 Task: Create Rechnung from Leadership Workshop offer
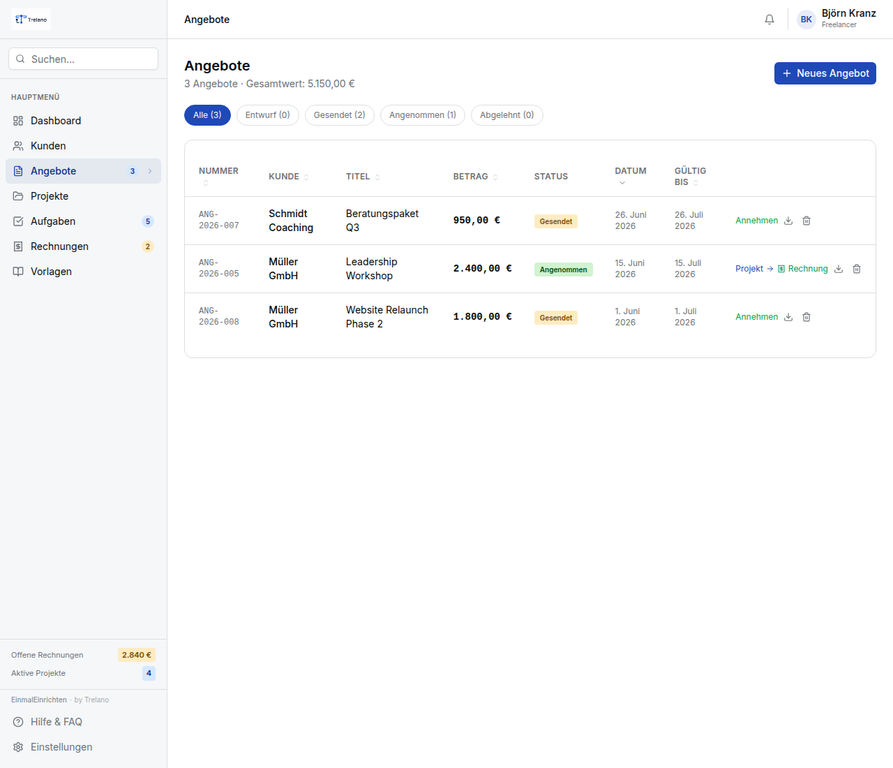(802, 269)
